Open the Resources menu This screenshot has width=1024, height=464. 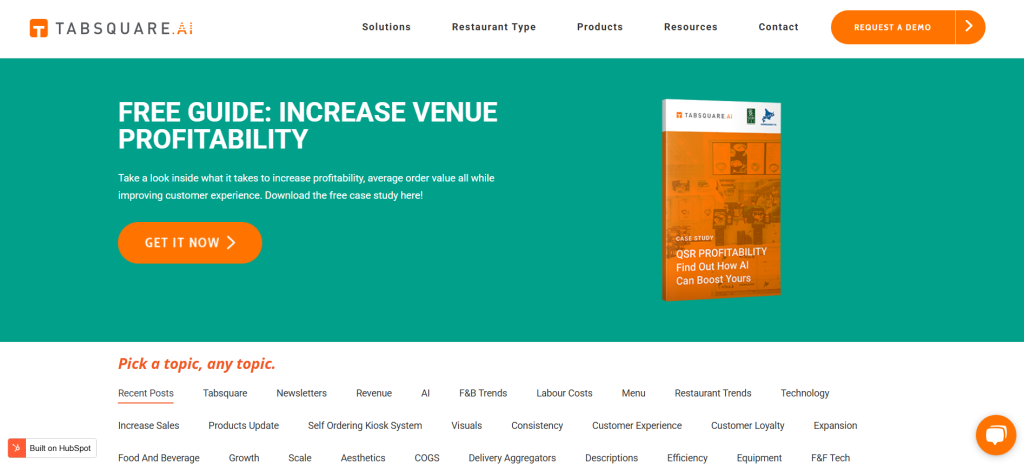pos(690,27)
